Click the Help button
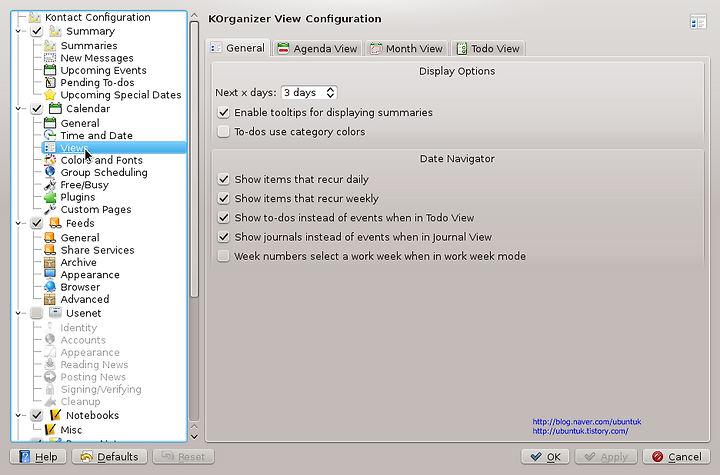The image size is (720, 475). click(38, 457)
